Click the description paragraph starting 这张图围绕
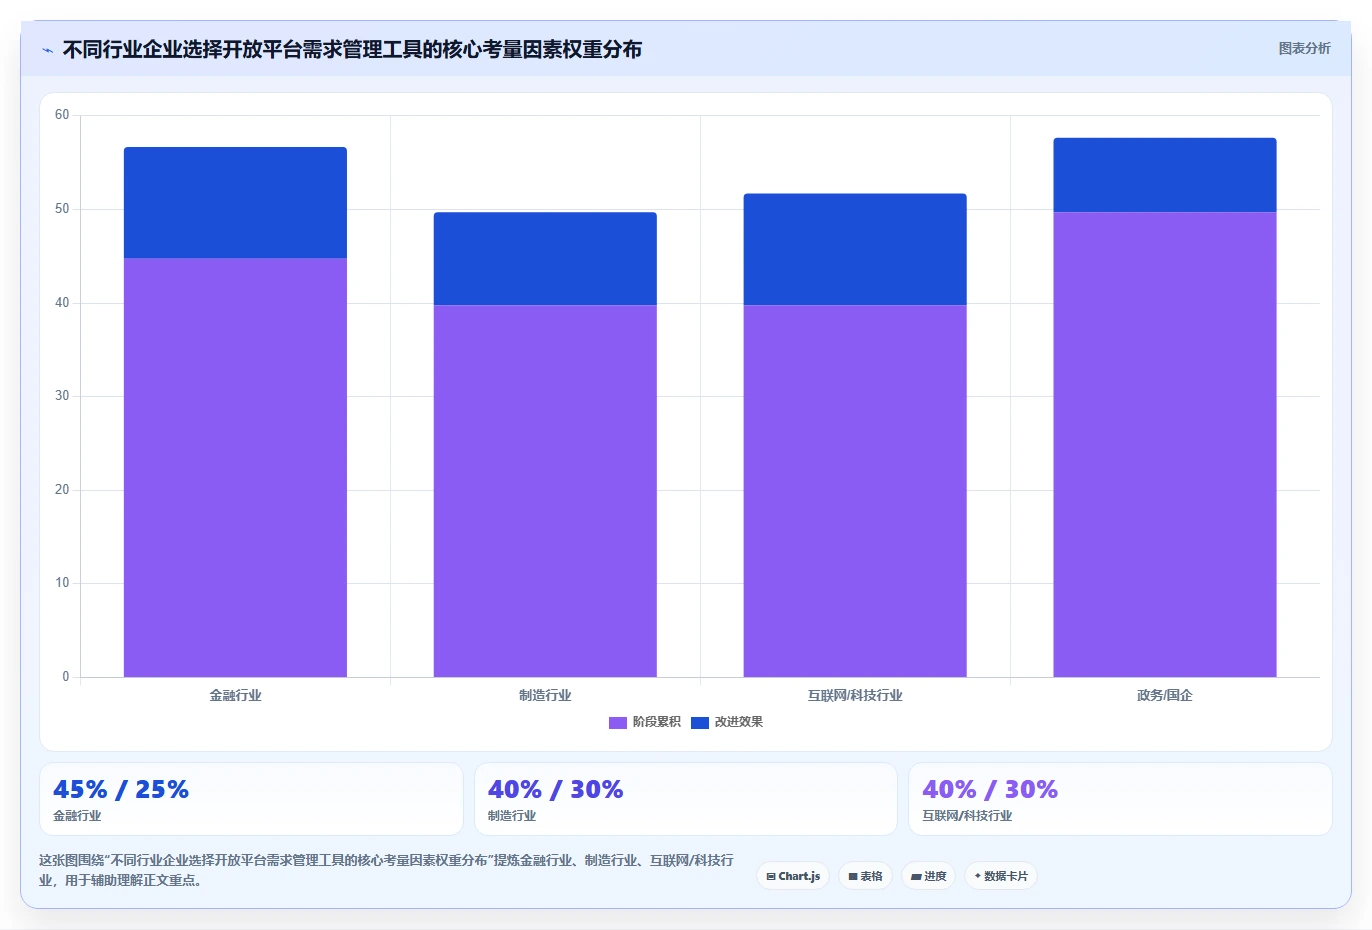This screenshot has height=930, width=1372. coord(386,870)
